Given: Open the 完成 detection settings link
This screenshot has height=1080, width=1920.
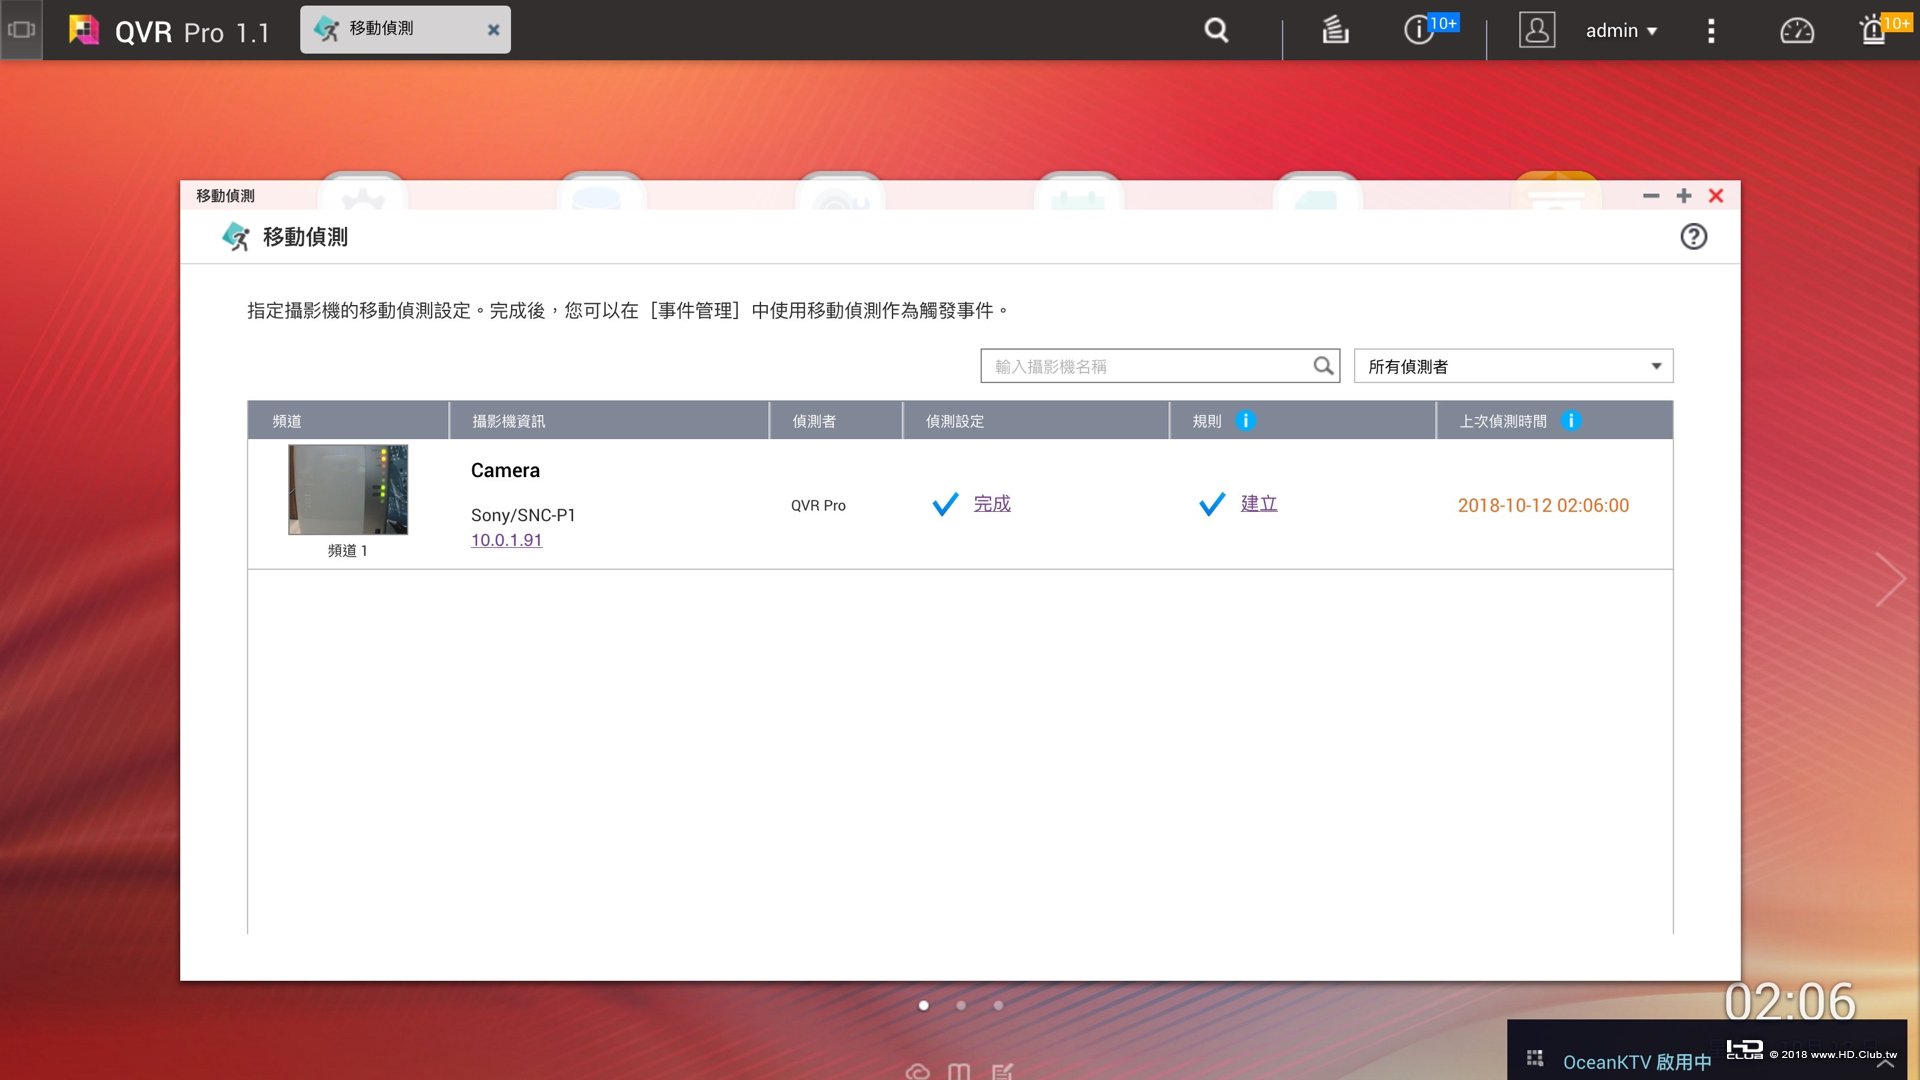Looking at the screenshot, I should click(x=991, y=504).
